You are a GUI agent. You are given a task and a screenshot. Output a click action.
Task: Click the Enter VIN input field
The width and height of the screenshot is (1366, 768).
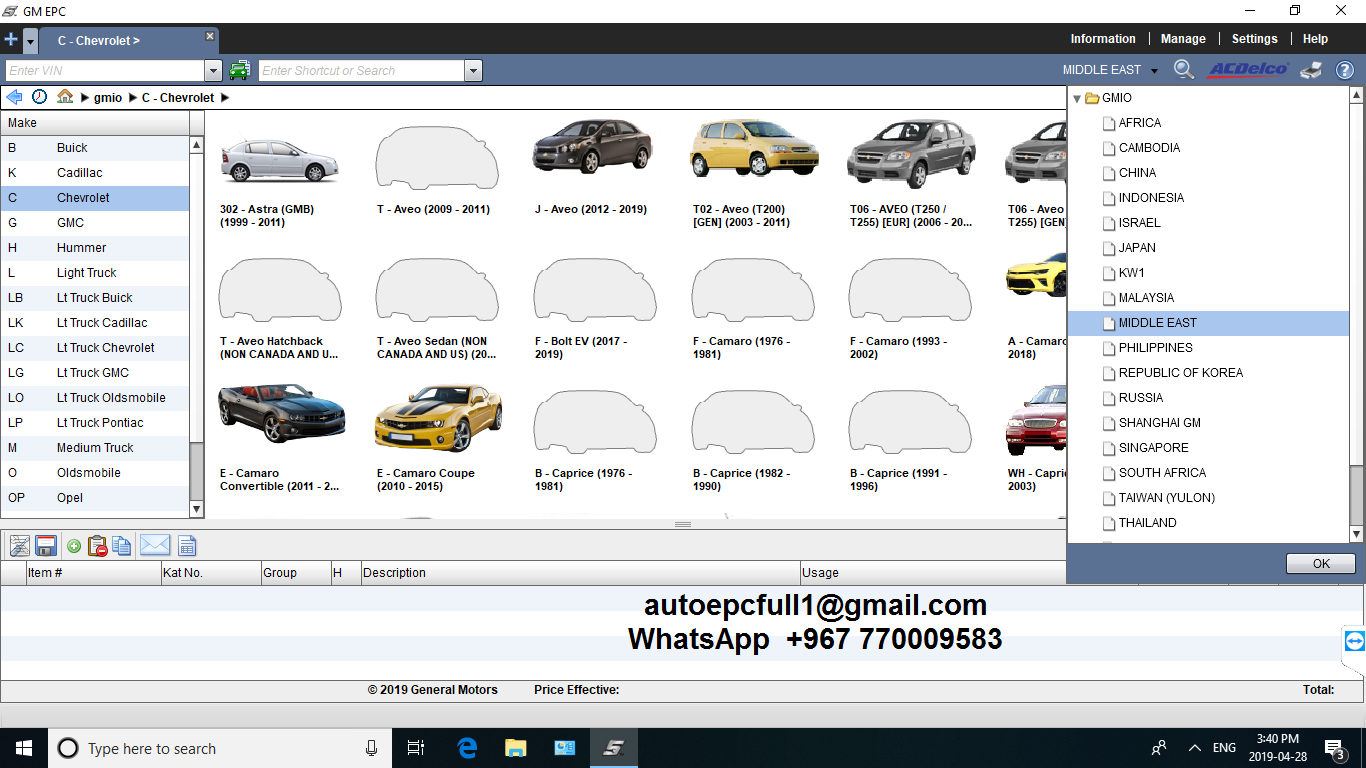coord(105,71)
